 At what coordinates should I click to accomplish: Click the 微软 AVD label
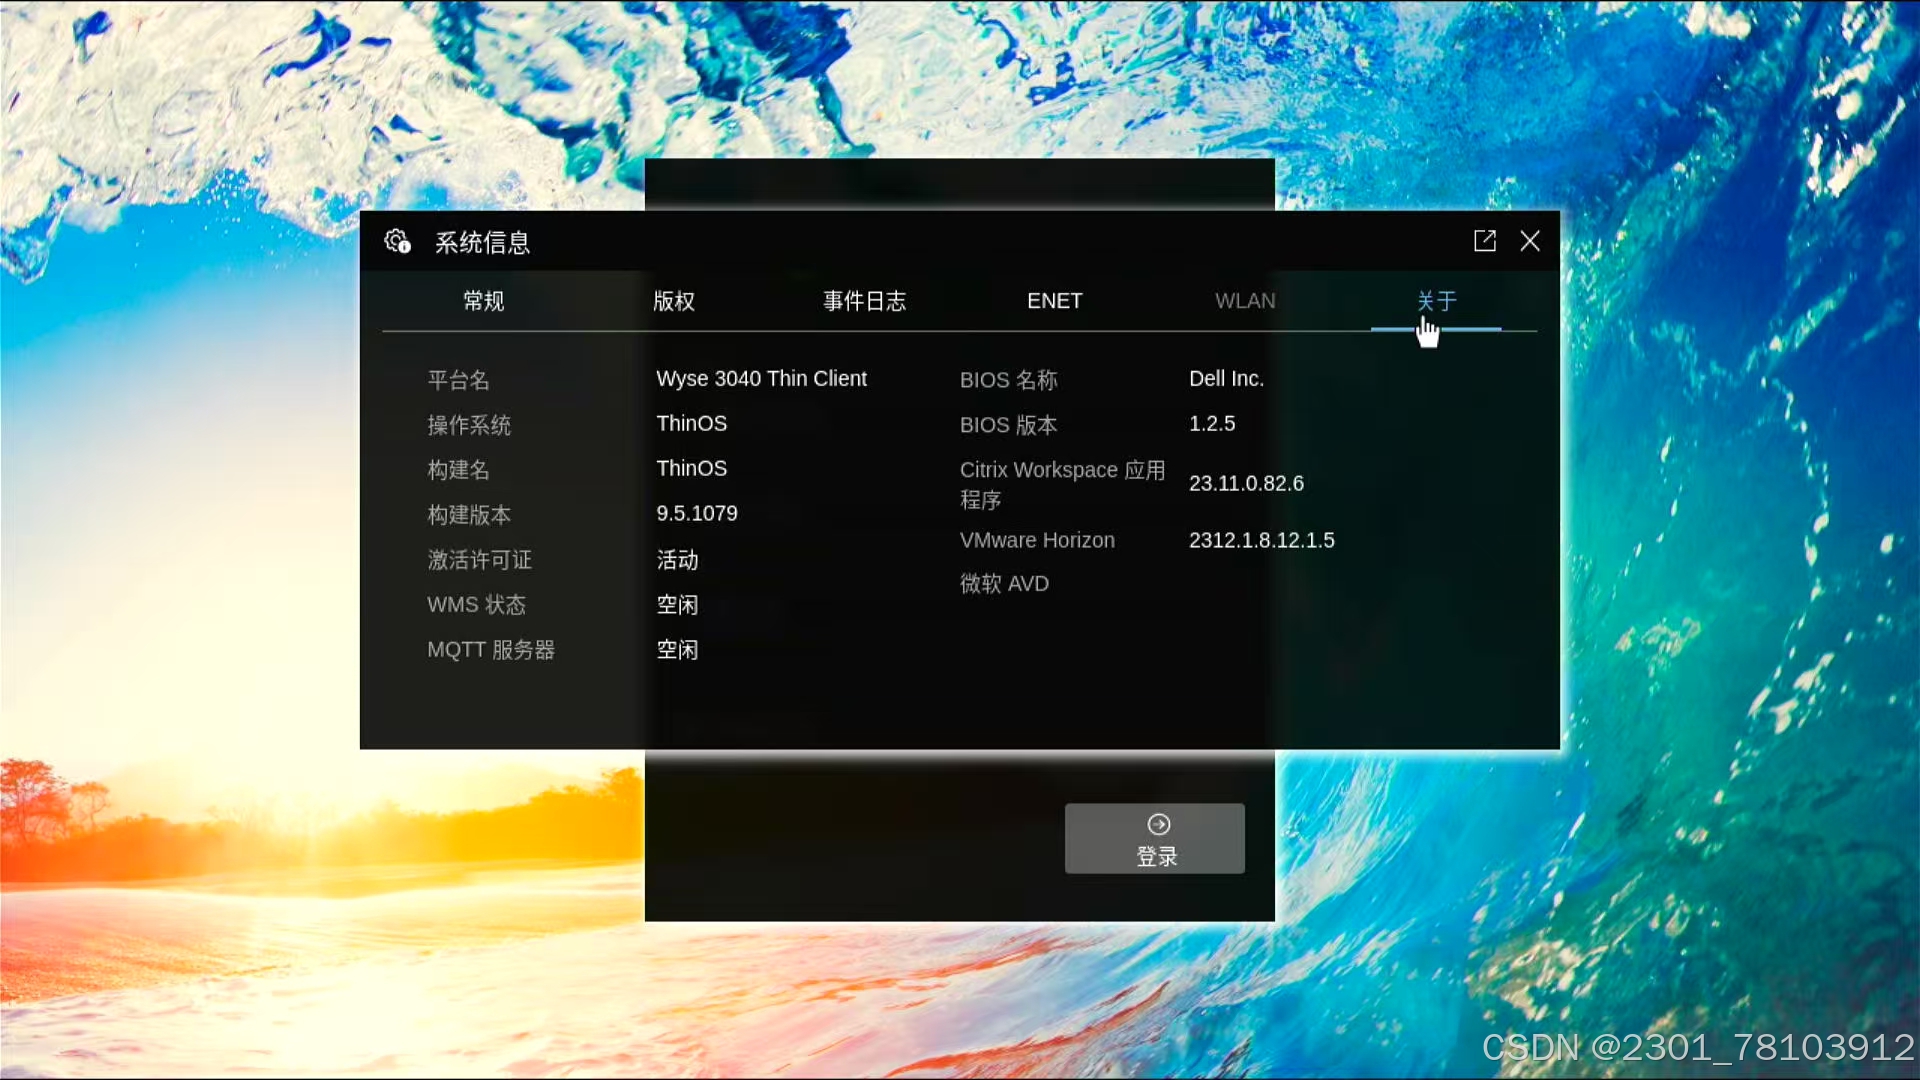(1004, 584)
